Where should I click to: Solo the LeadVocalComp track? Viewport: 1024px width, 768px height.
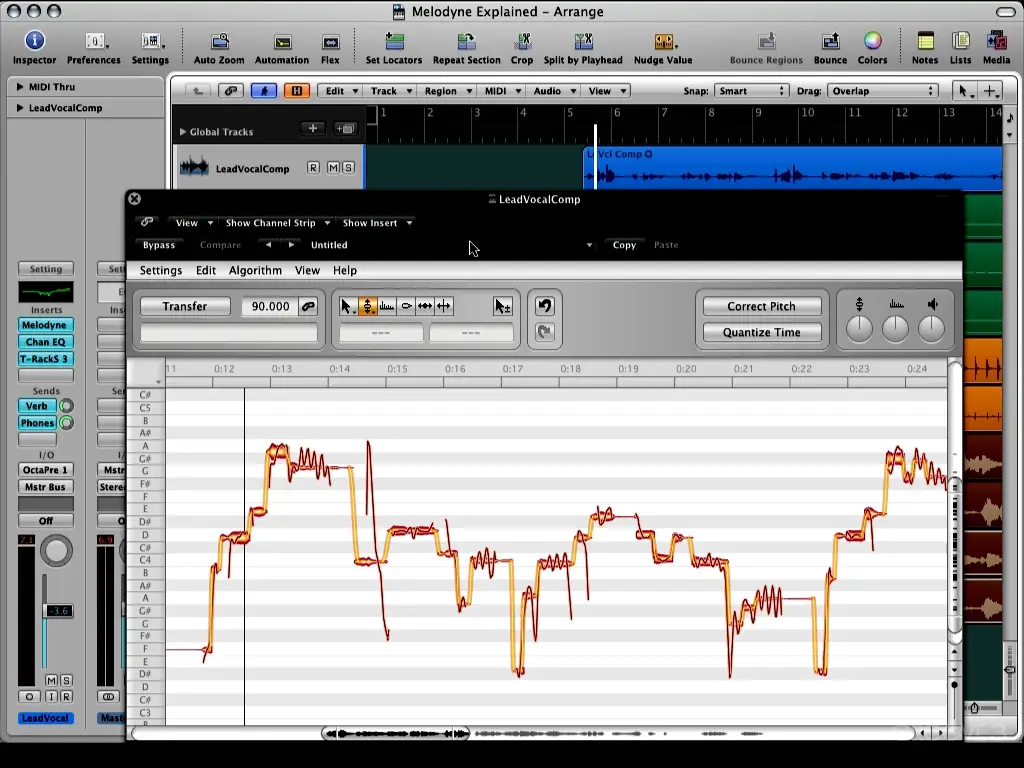click(x=348, y=168)
